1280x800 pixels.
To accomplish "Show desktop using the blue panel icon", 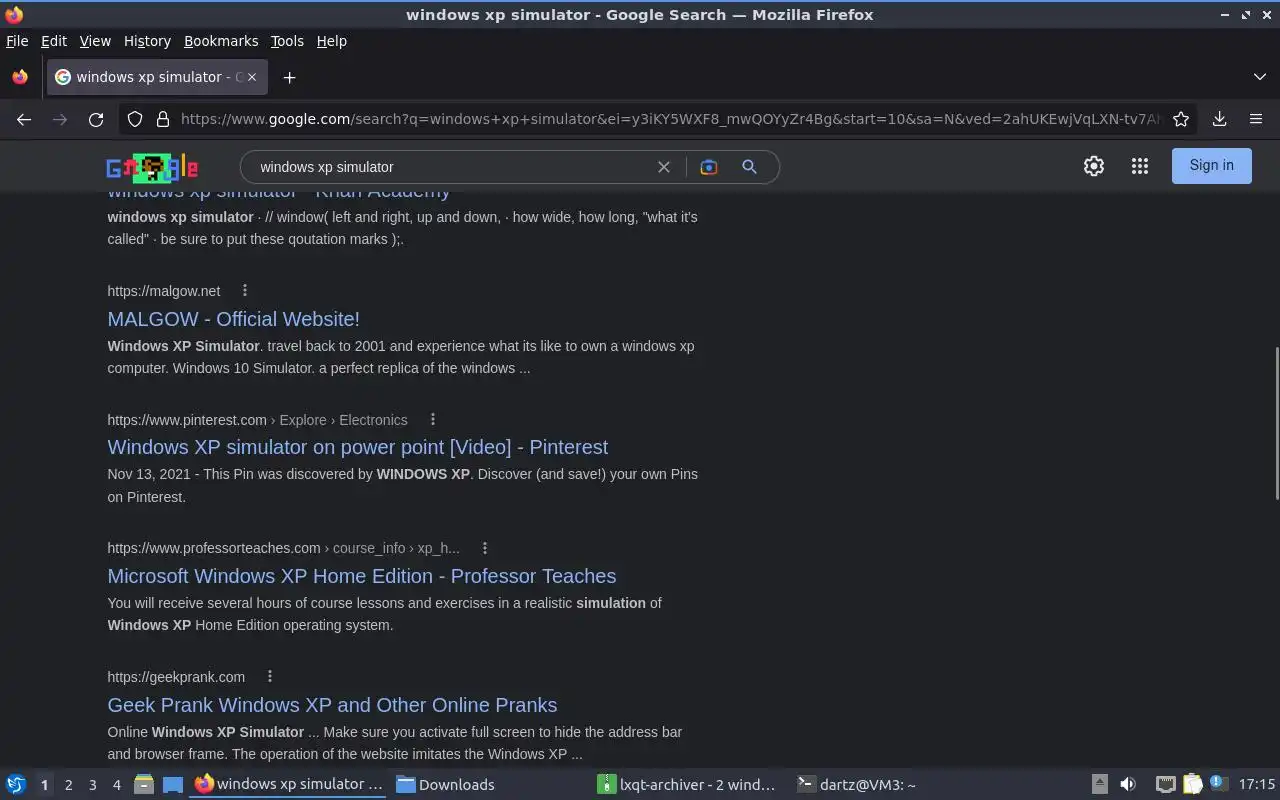I will (172, 784).
